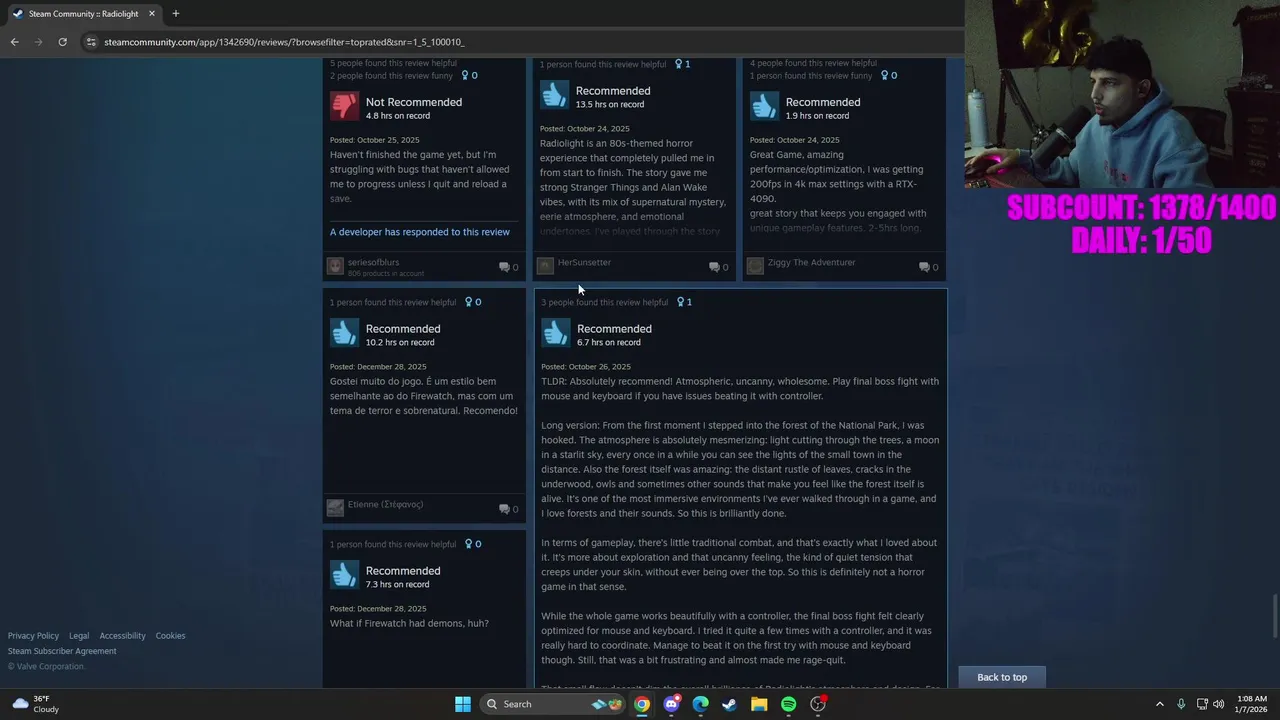Click the taskbar Search box

click(x=552, y=704)
